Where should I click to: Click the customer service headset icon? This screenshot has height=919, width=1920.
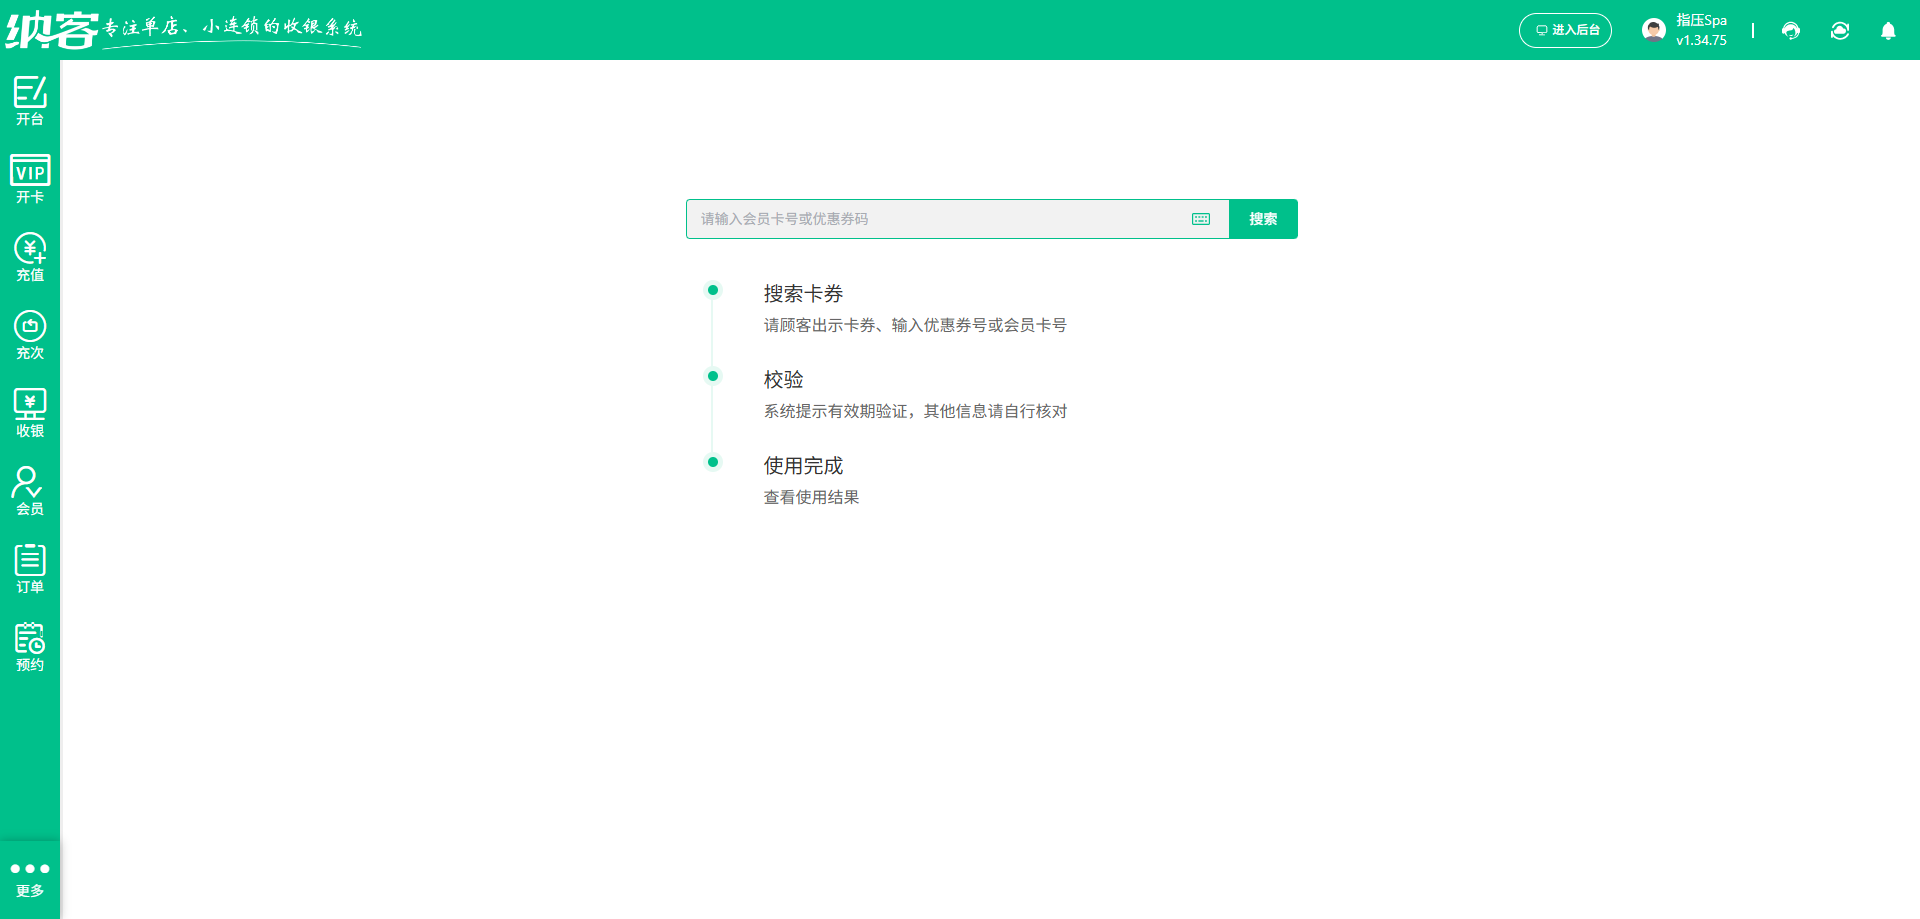1791,31
